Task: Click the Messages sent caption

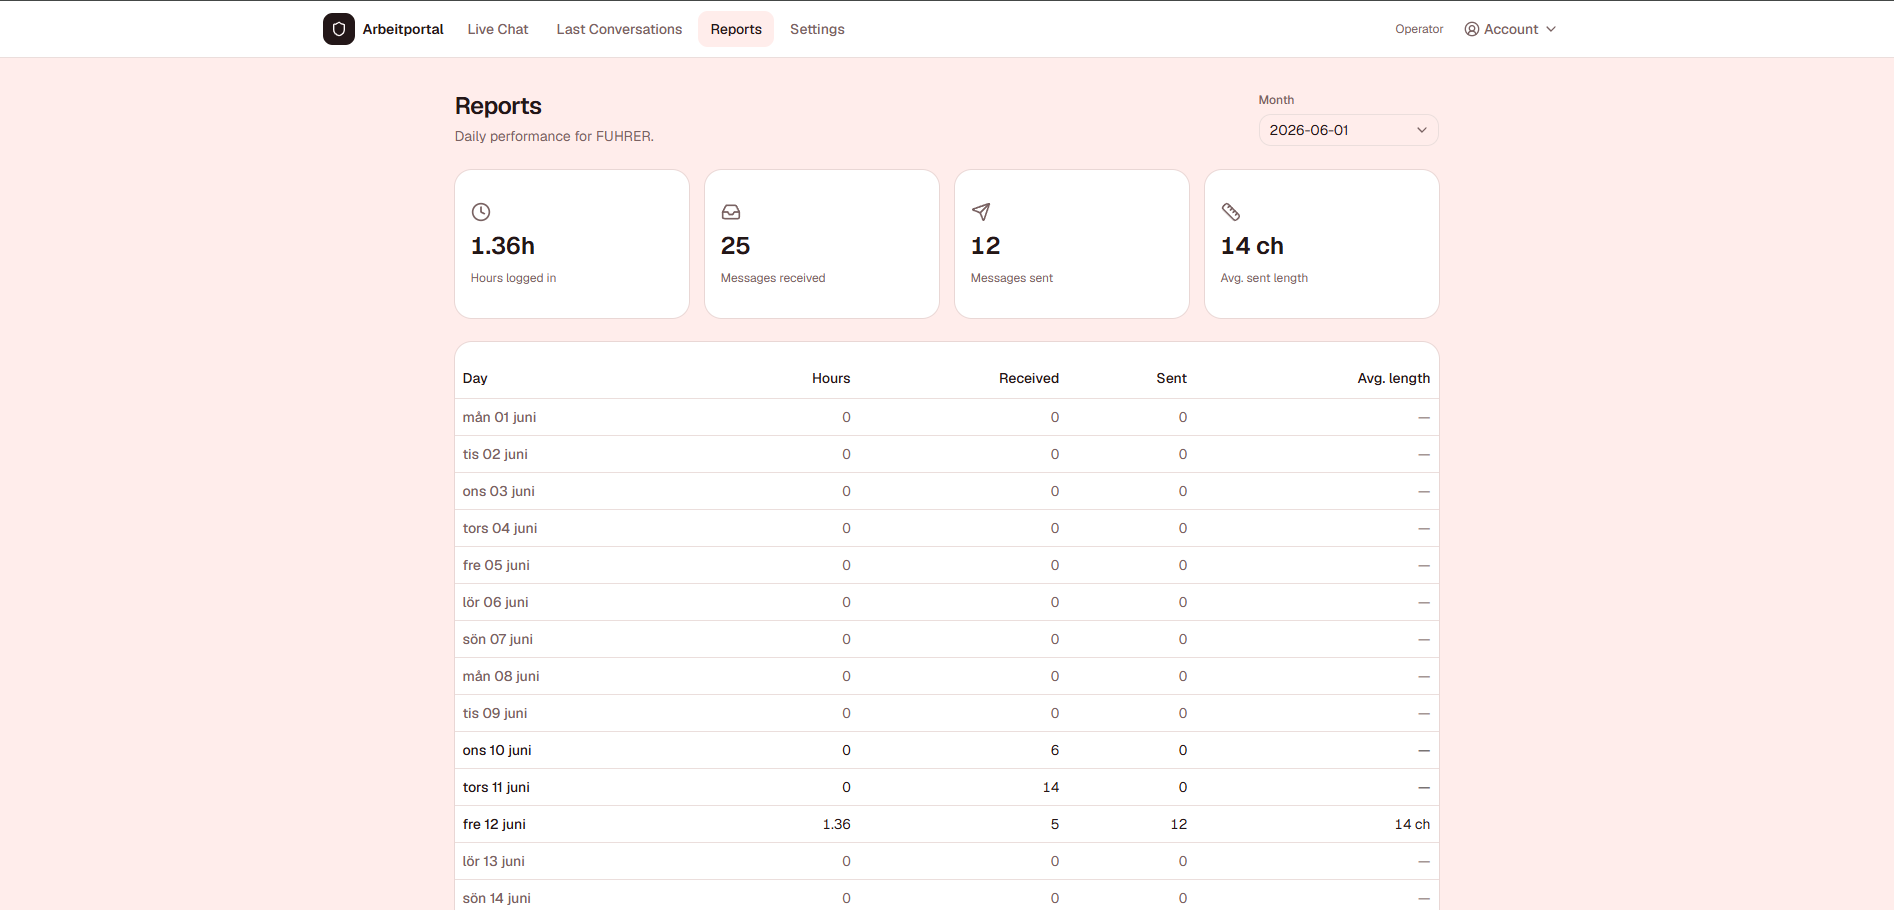Action: tap(1011, 278)
